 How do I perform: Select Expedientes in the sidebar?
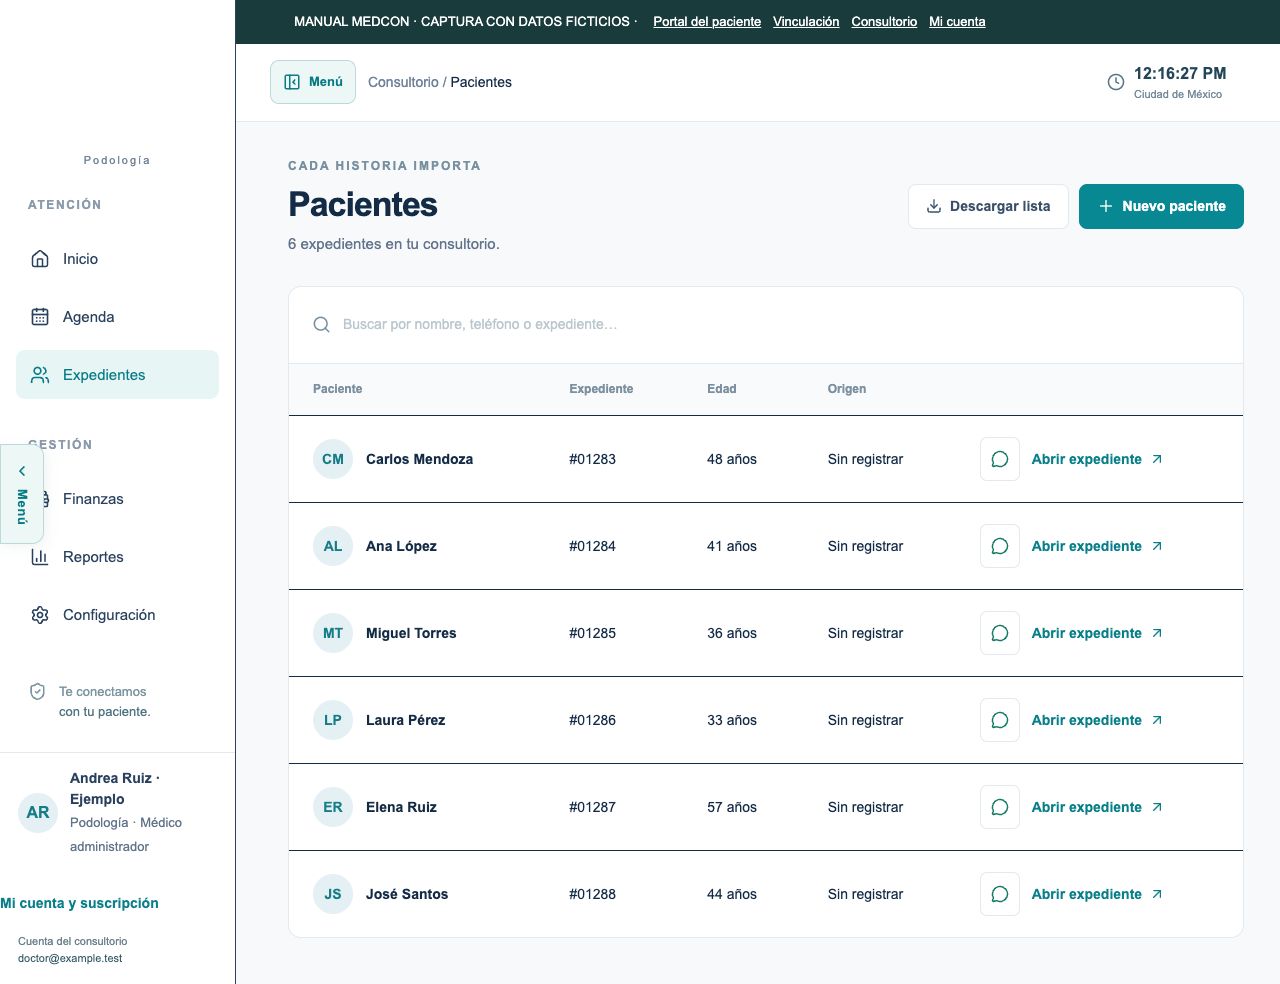(x=117, y=375)
